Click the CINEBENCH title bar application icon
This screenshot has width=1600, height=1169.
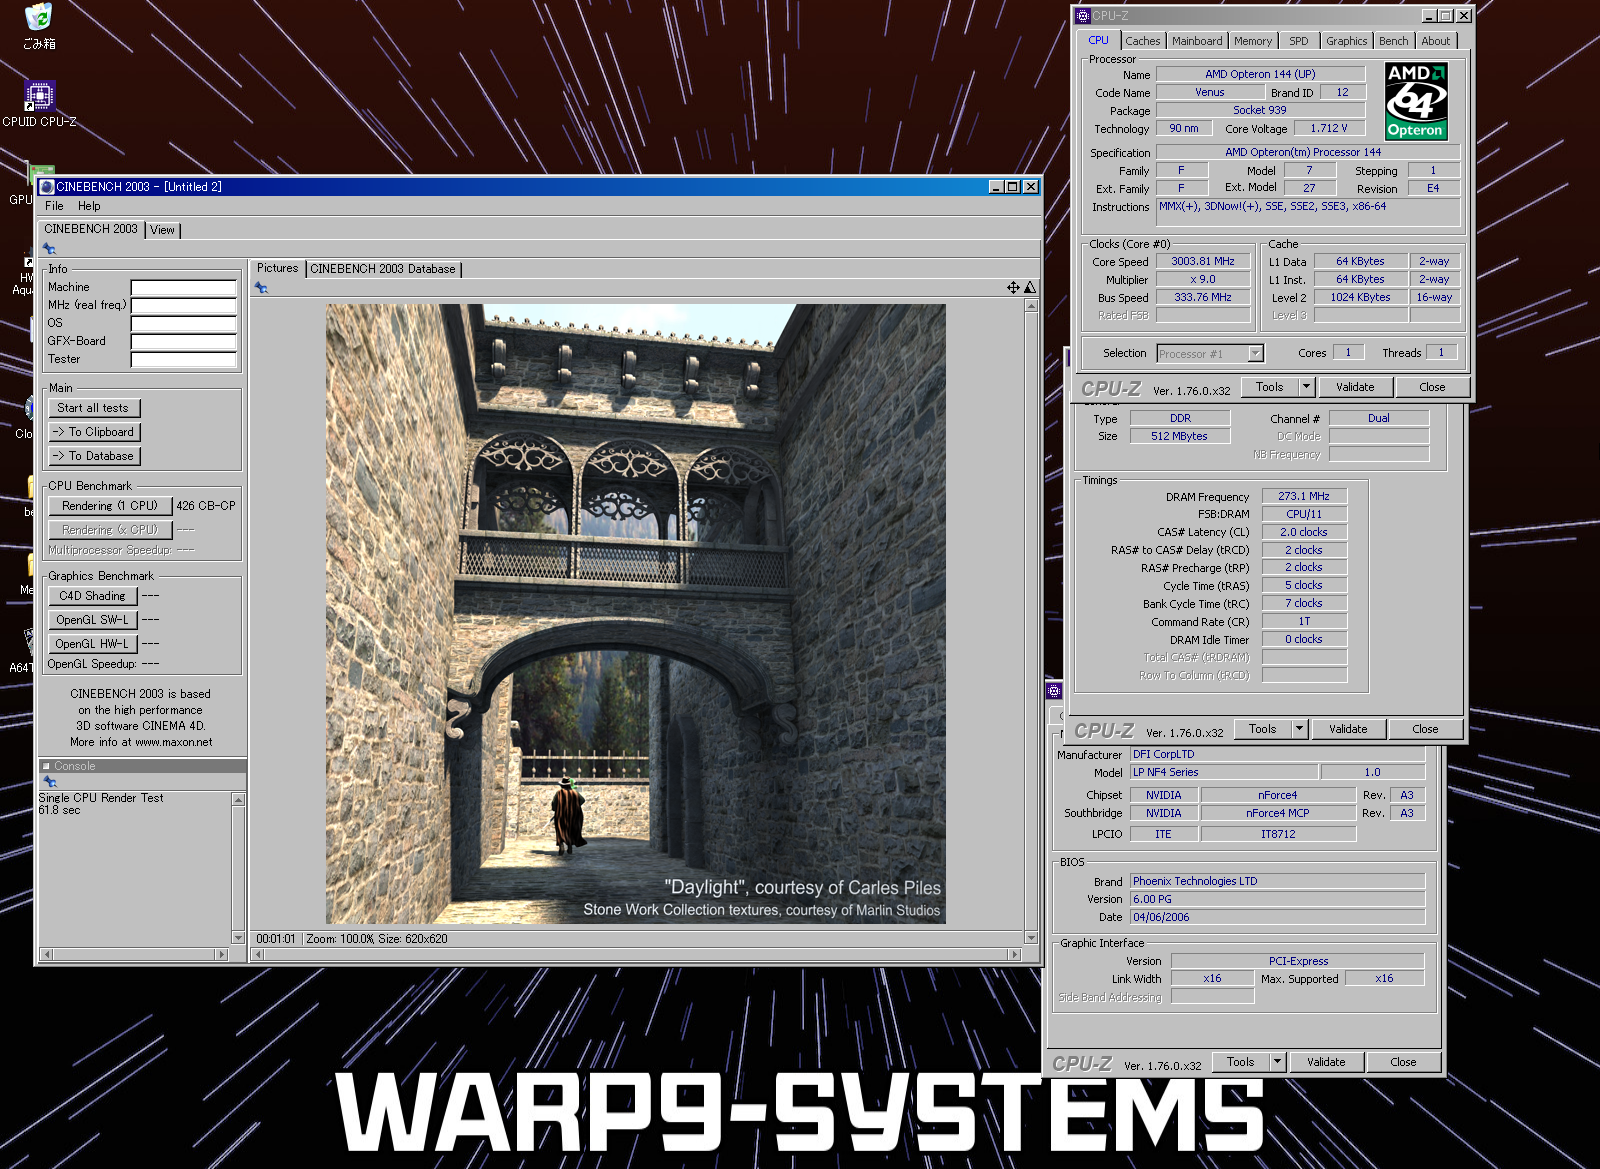click(x=46, y=187)
